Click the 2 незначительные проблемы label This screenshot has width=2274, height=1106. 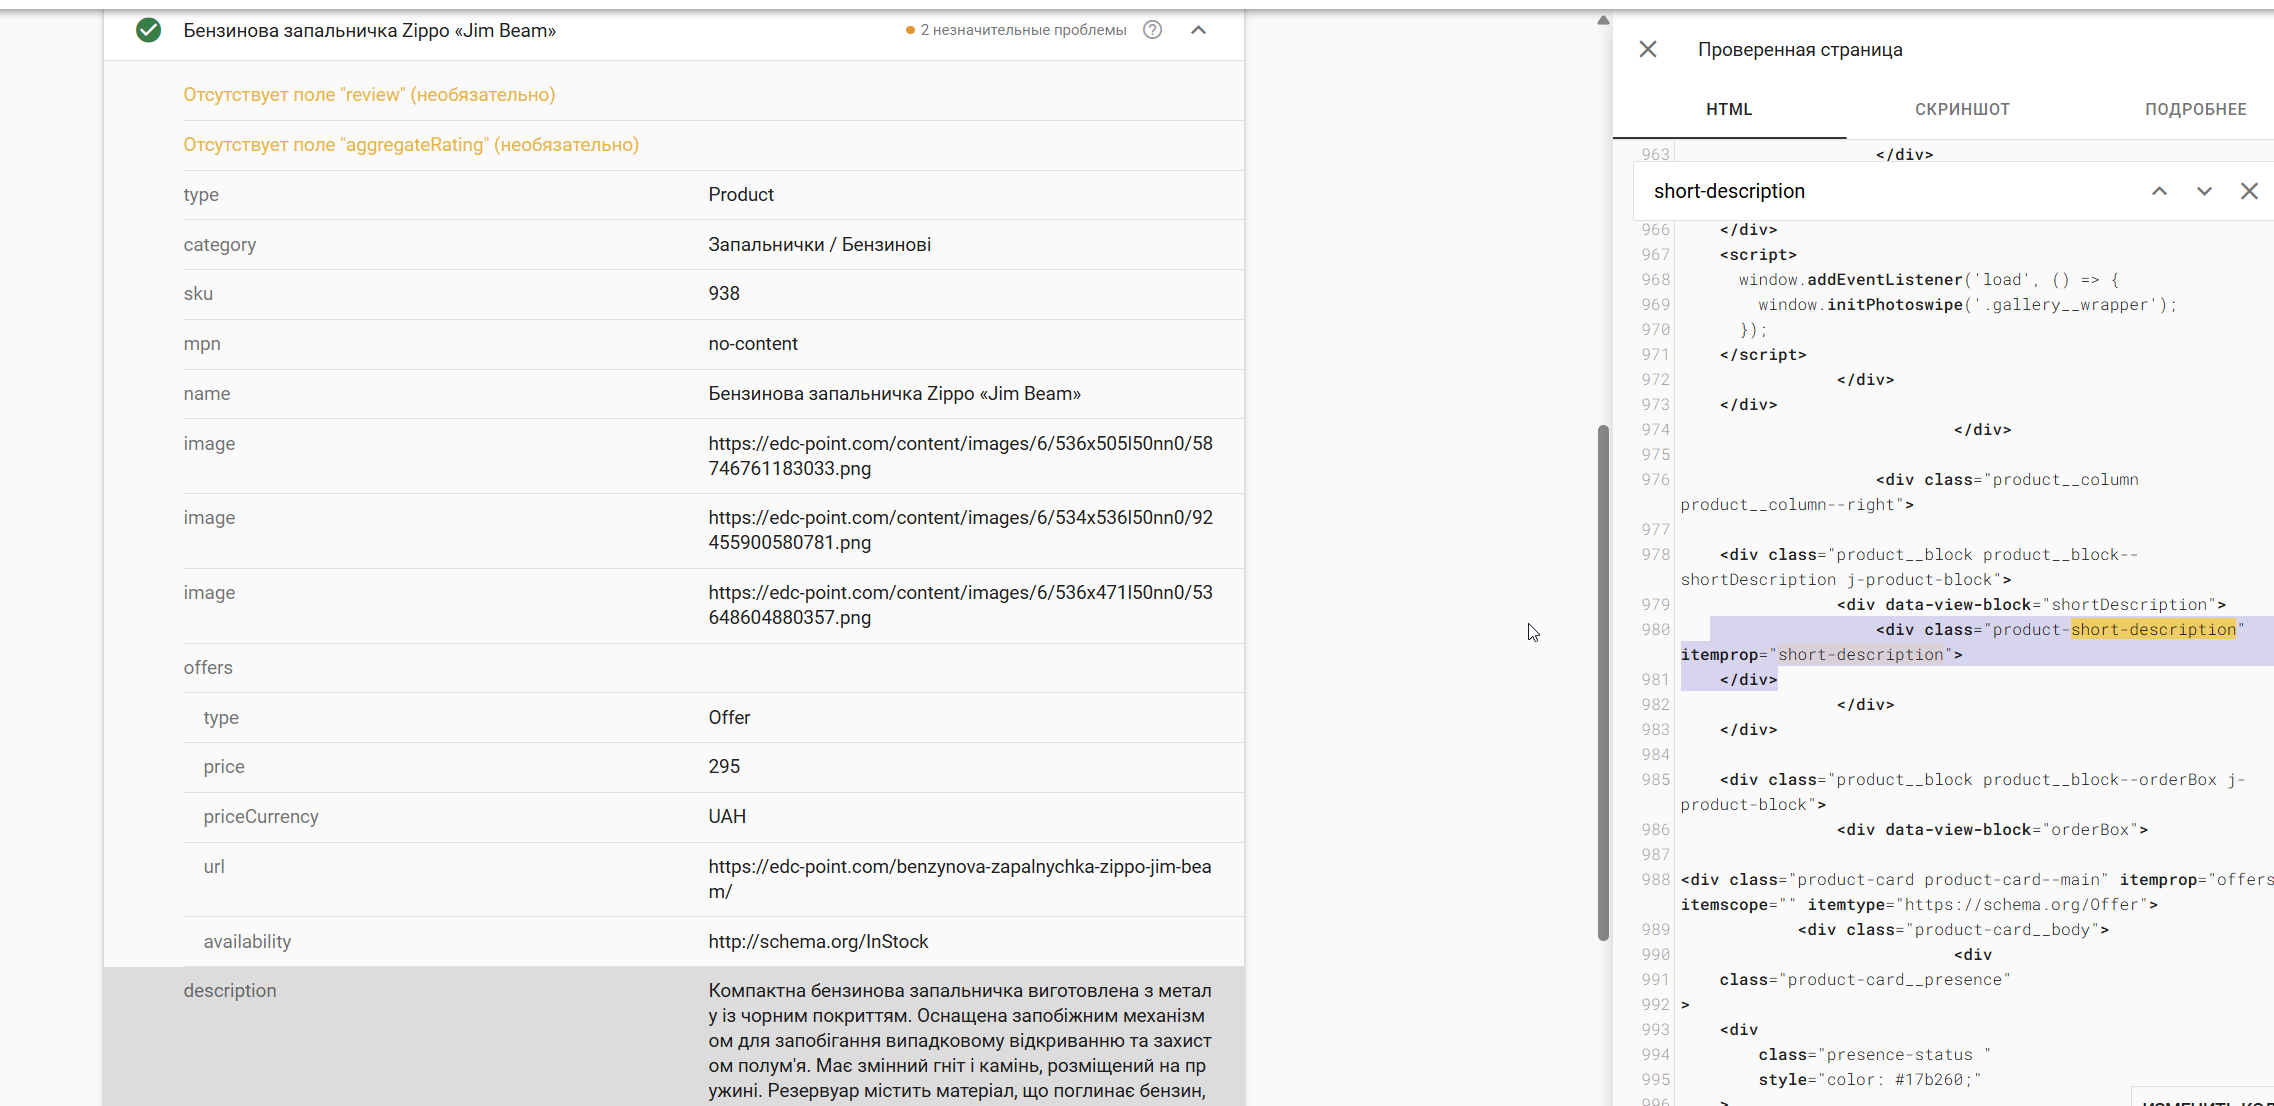point(1022,30)
